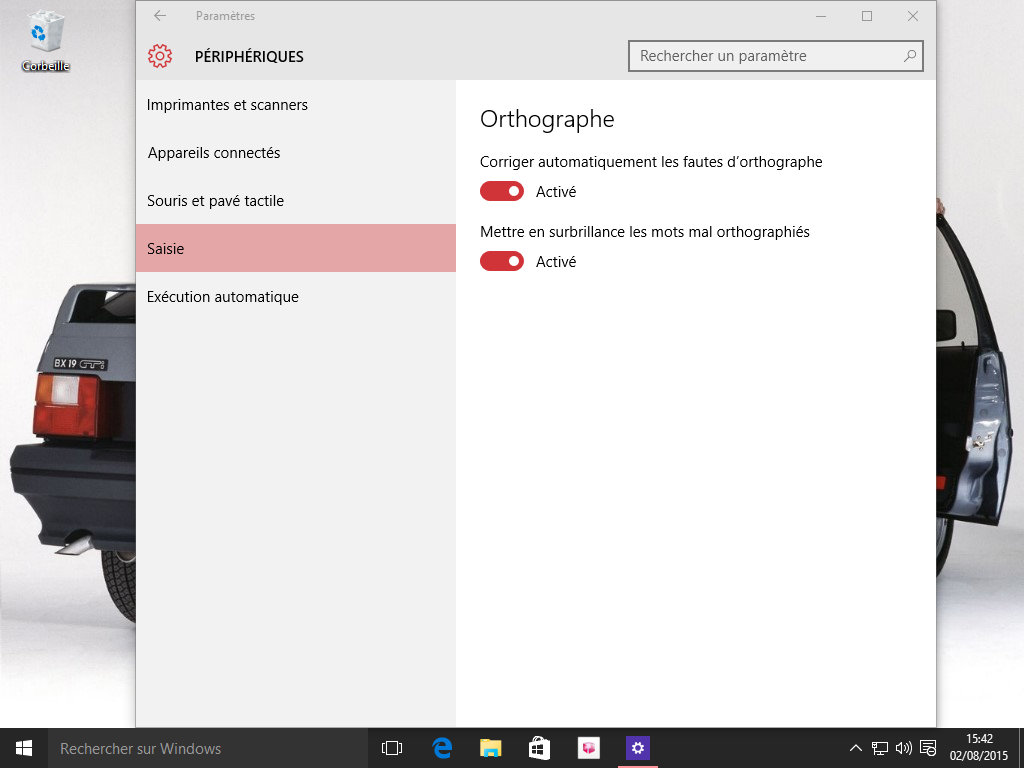Screen dimensions: 1024x768
Task: Click the Rechercher un paramètre field
Action: click(x=765, y=56)
